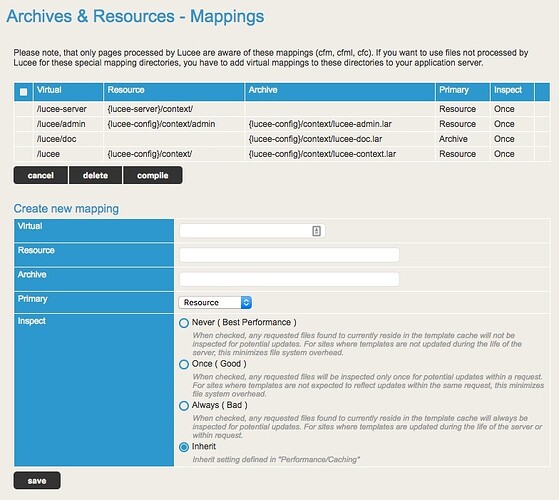Choose the Always (Bad) radio button
Viewport: 559px width, 500px height.
pyautogui.click(x=184, y=406)
